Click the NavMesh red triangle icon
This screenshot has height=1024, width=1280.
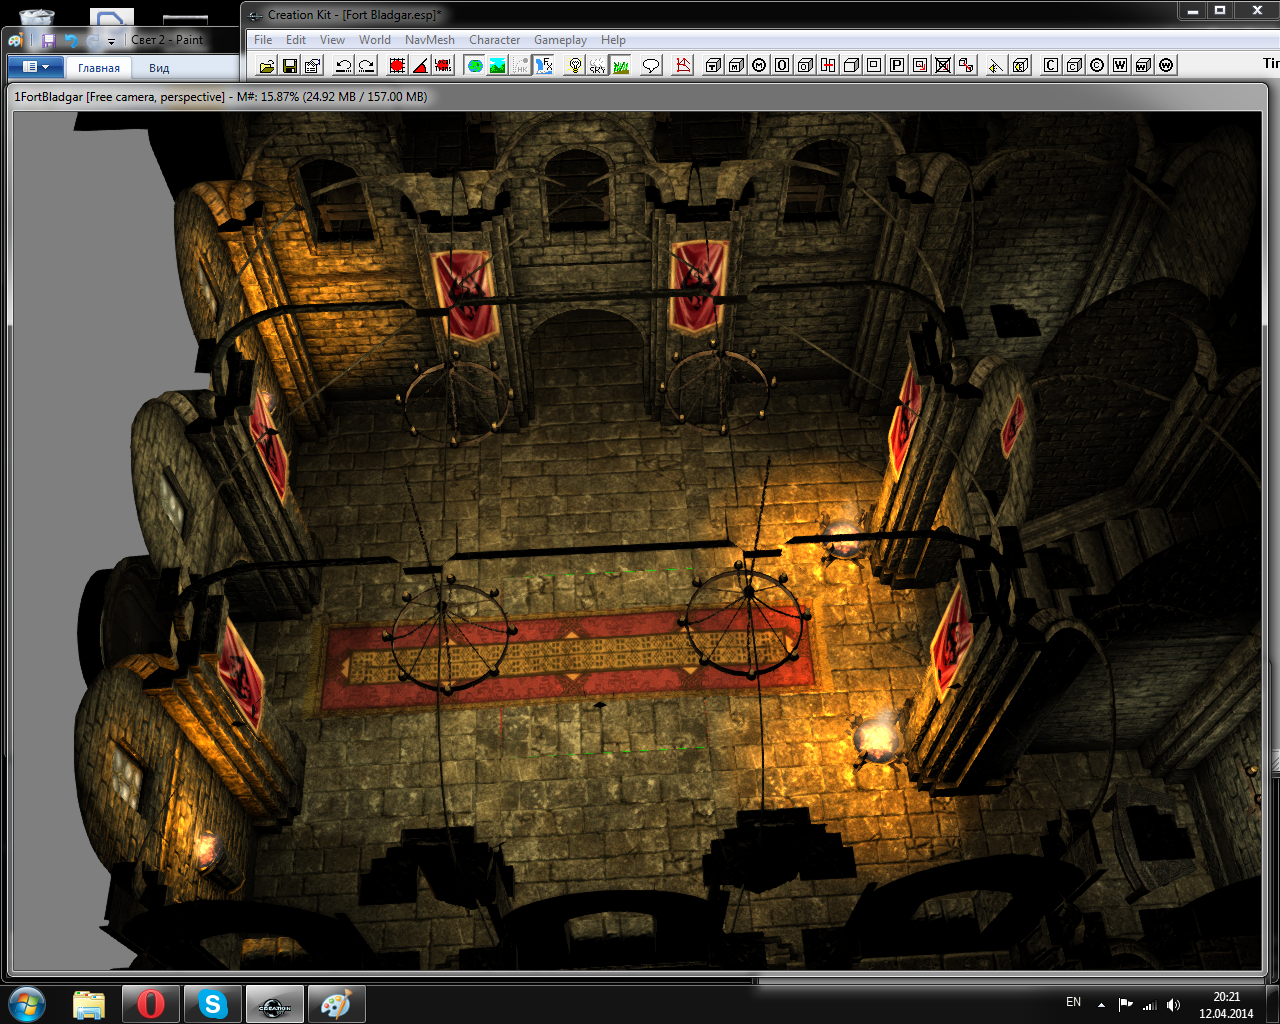tap(683, 65)
